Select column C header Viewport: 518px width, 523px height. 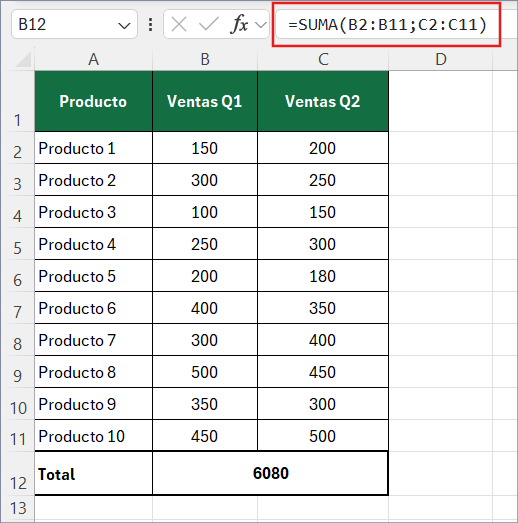323,59
